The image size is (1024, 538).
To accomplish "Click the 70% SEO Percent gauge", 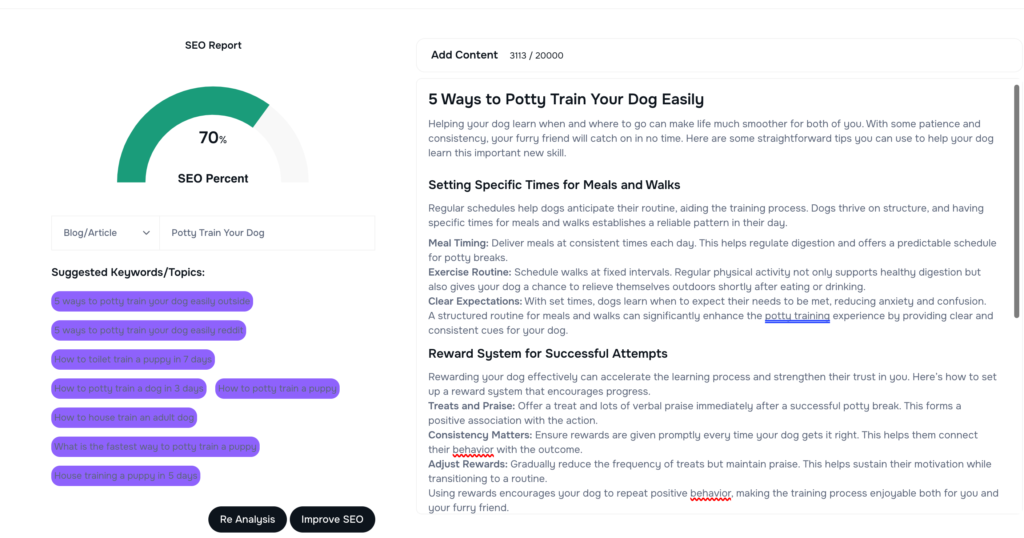I will click(x=212, y=140).
